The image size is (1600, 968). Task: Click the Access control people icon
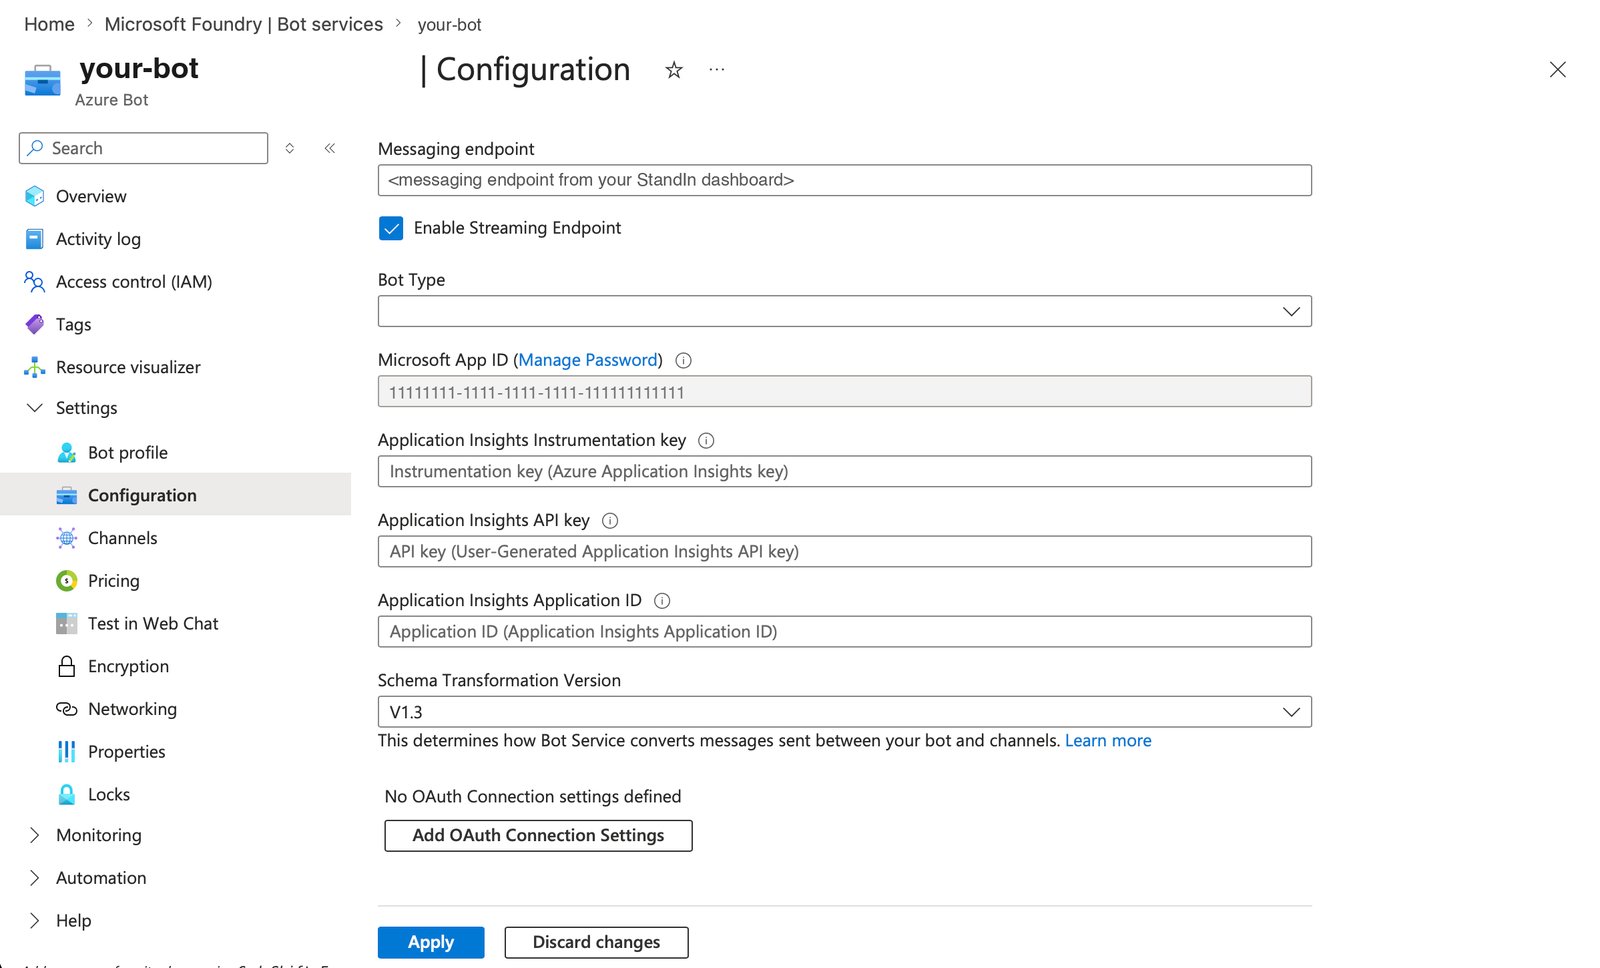(x=35, y=282)
